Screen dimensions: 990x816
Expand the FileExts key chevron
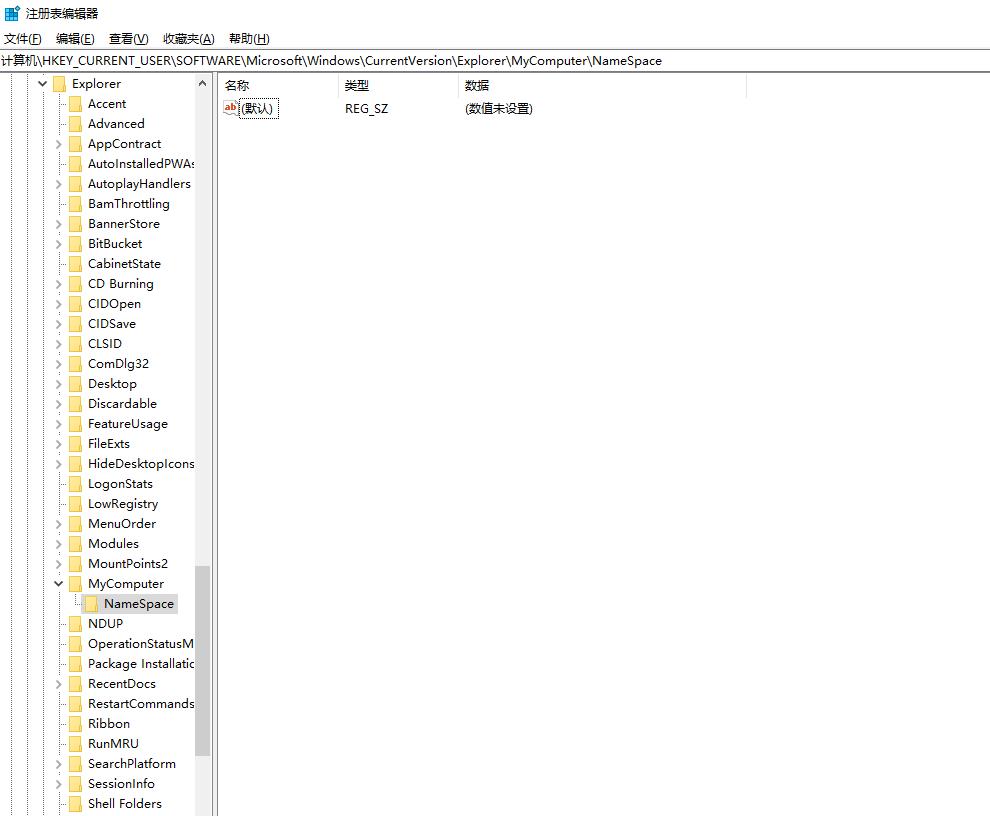(59, 444)
